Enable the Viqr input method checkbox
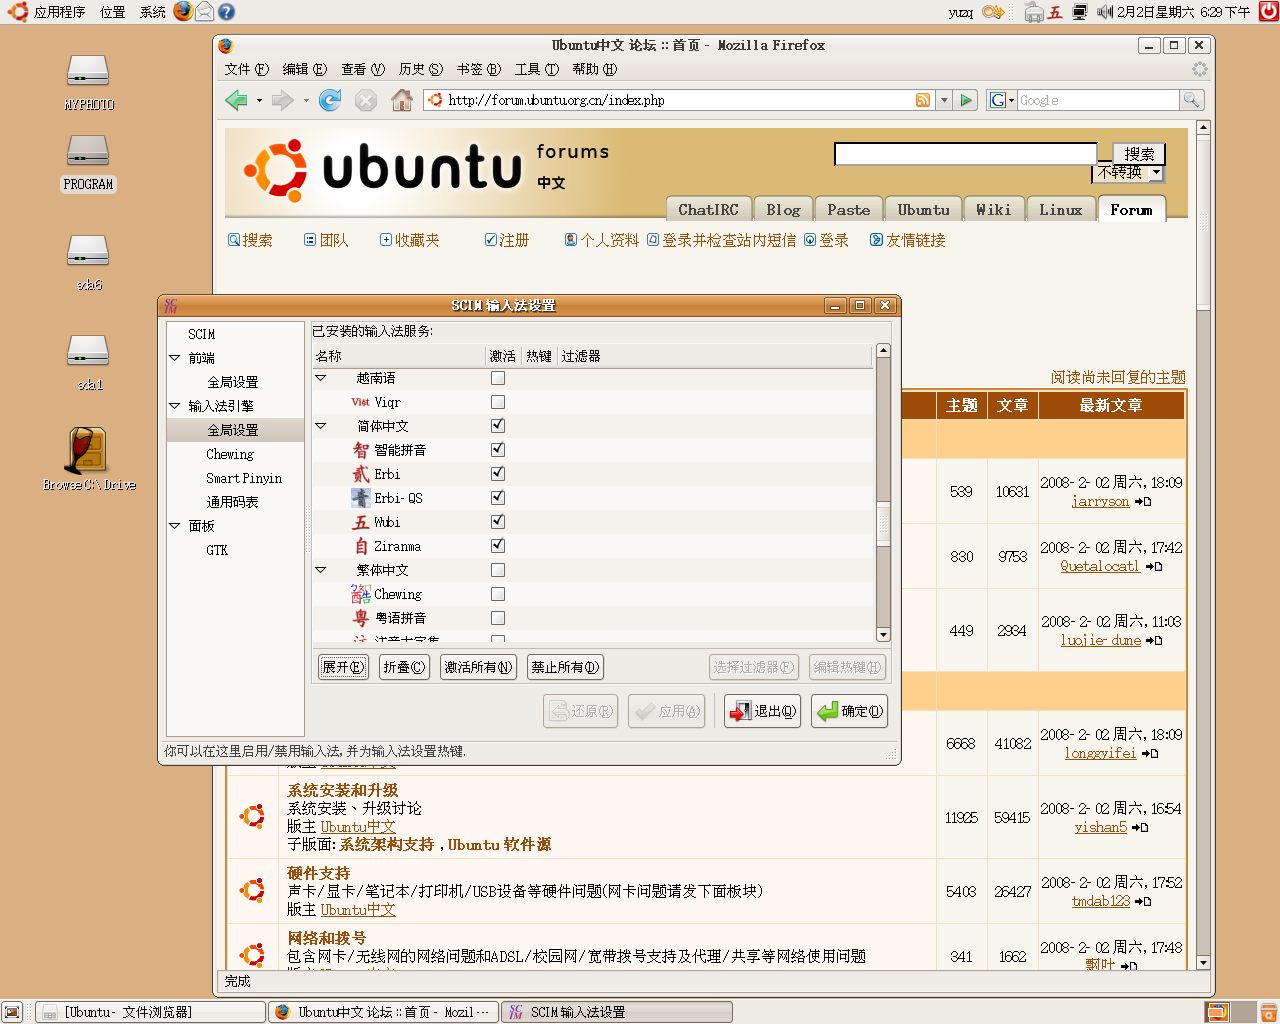Viewport: 1280px width, 1024px height. (x=498, y=402)
